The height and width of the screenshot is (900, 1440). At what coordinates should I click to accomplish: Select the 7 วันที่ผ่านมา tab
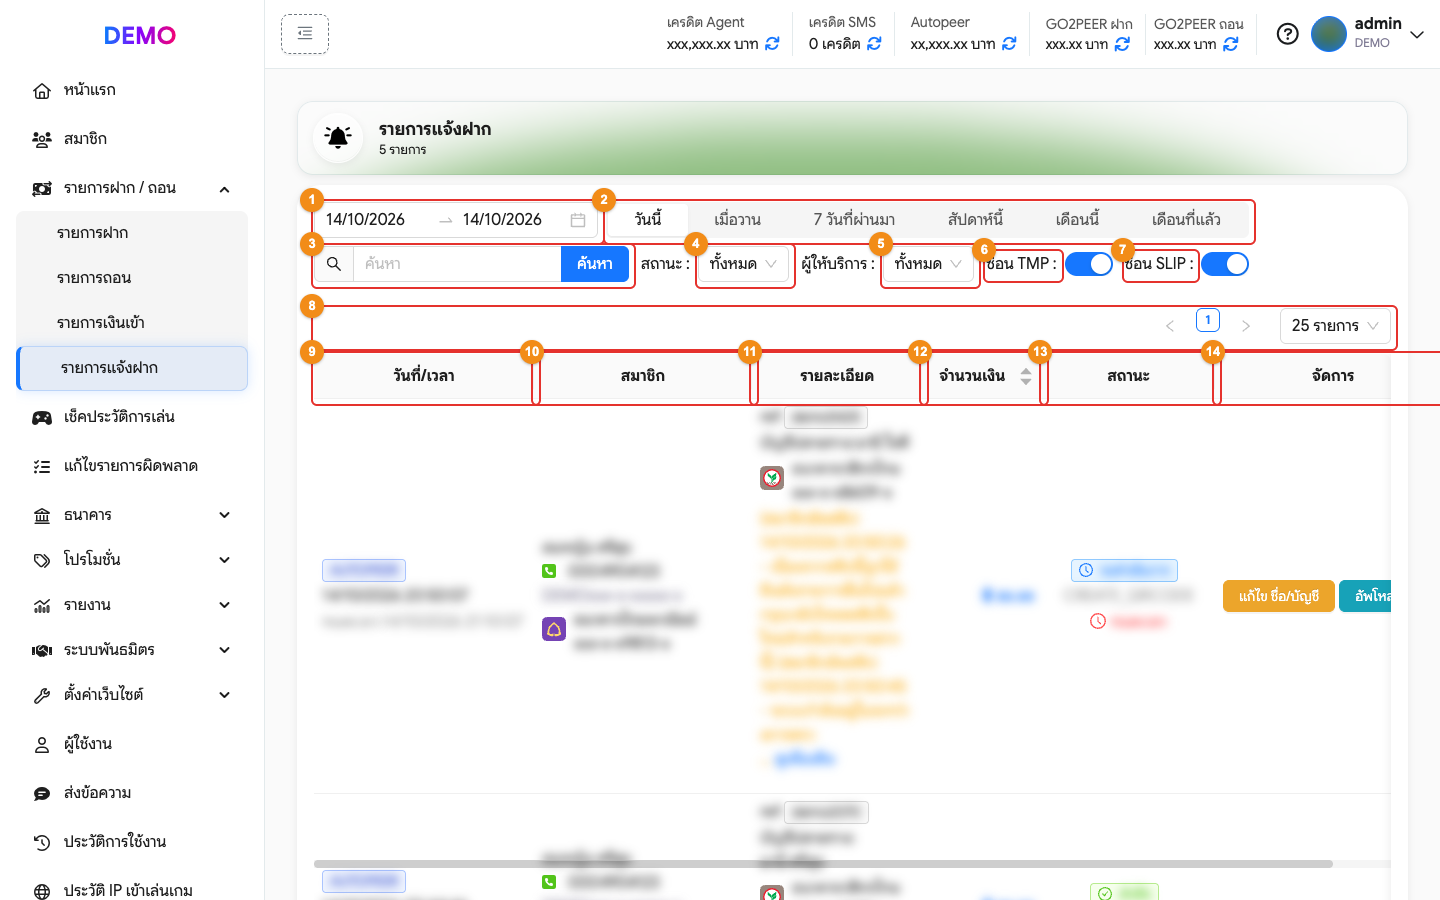click(x=854, y=220)
